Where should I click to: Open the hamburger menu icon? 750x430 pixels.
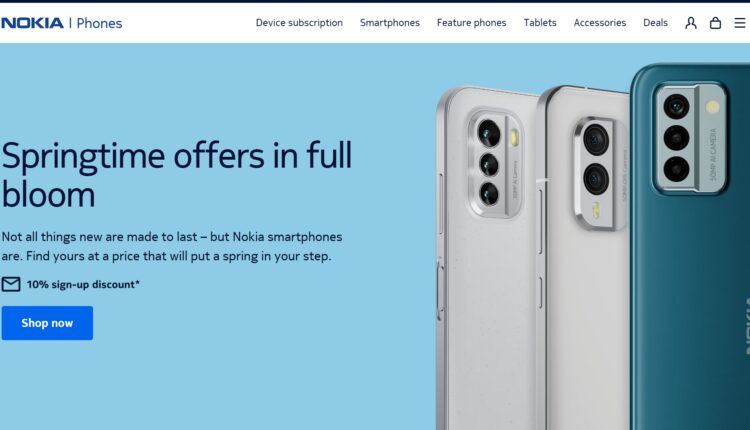pyautogui.click(x=739, y=23)
